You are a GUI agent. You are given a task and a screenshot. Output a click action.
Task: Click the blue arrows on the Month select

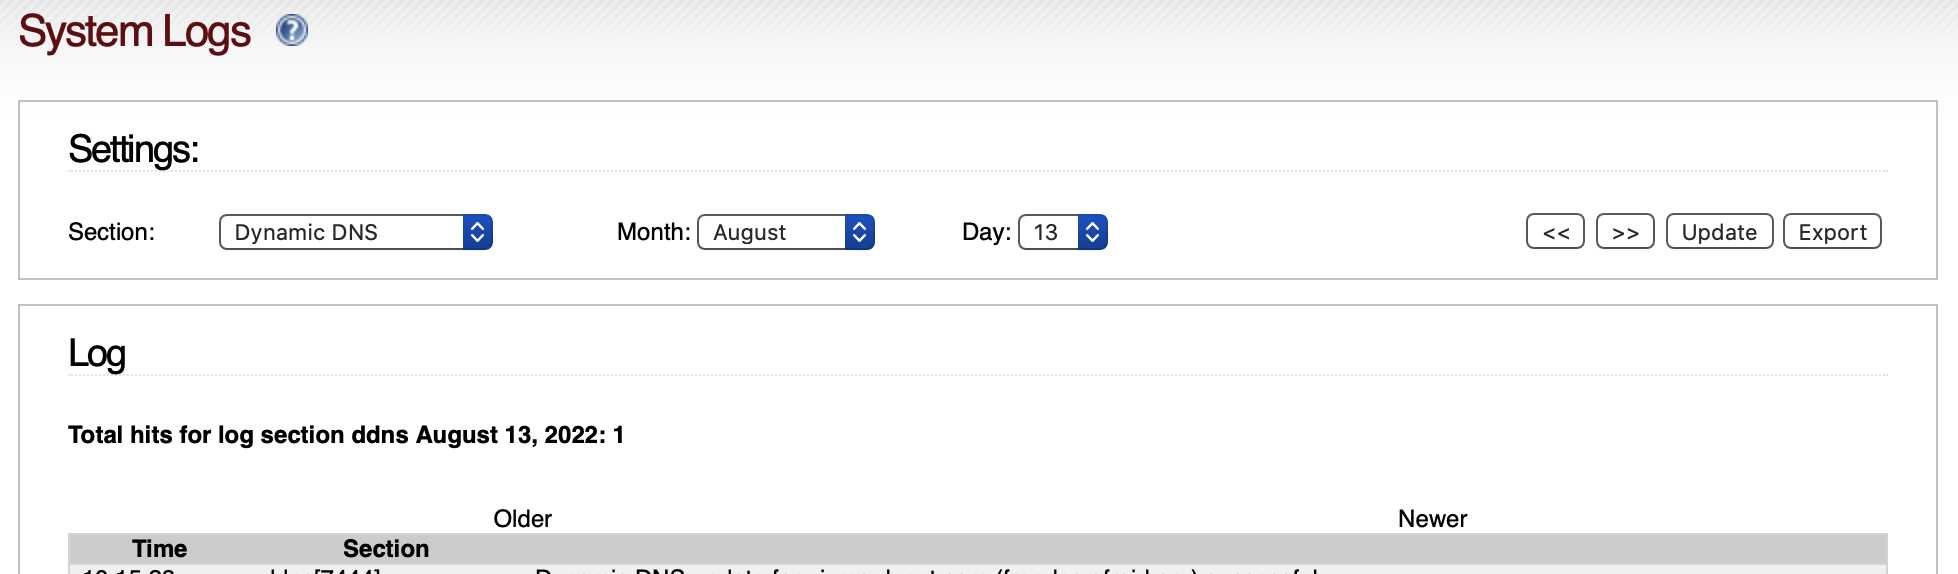click(860, 232)
